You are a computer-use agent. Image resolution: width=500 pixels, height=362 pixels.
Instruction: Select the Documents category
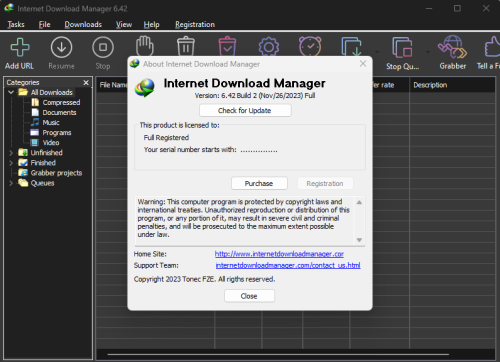coord(59,112)
